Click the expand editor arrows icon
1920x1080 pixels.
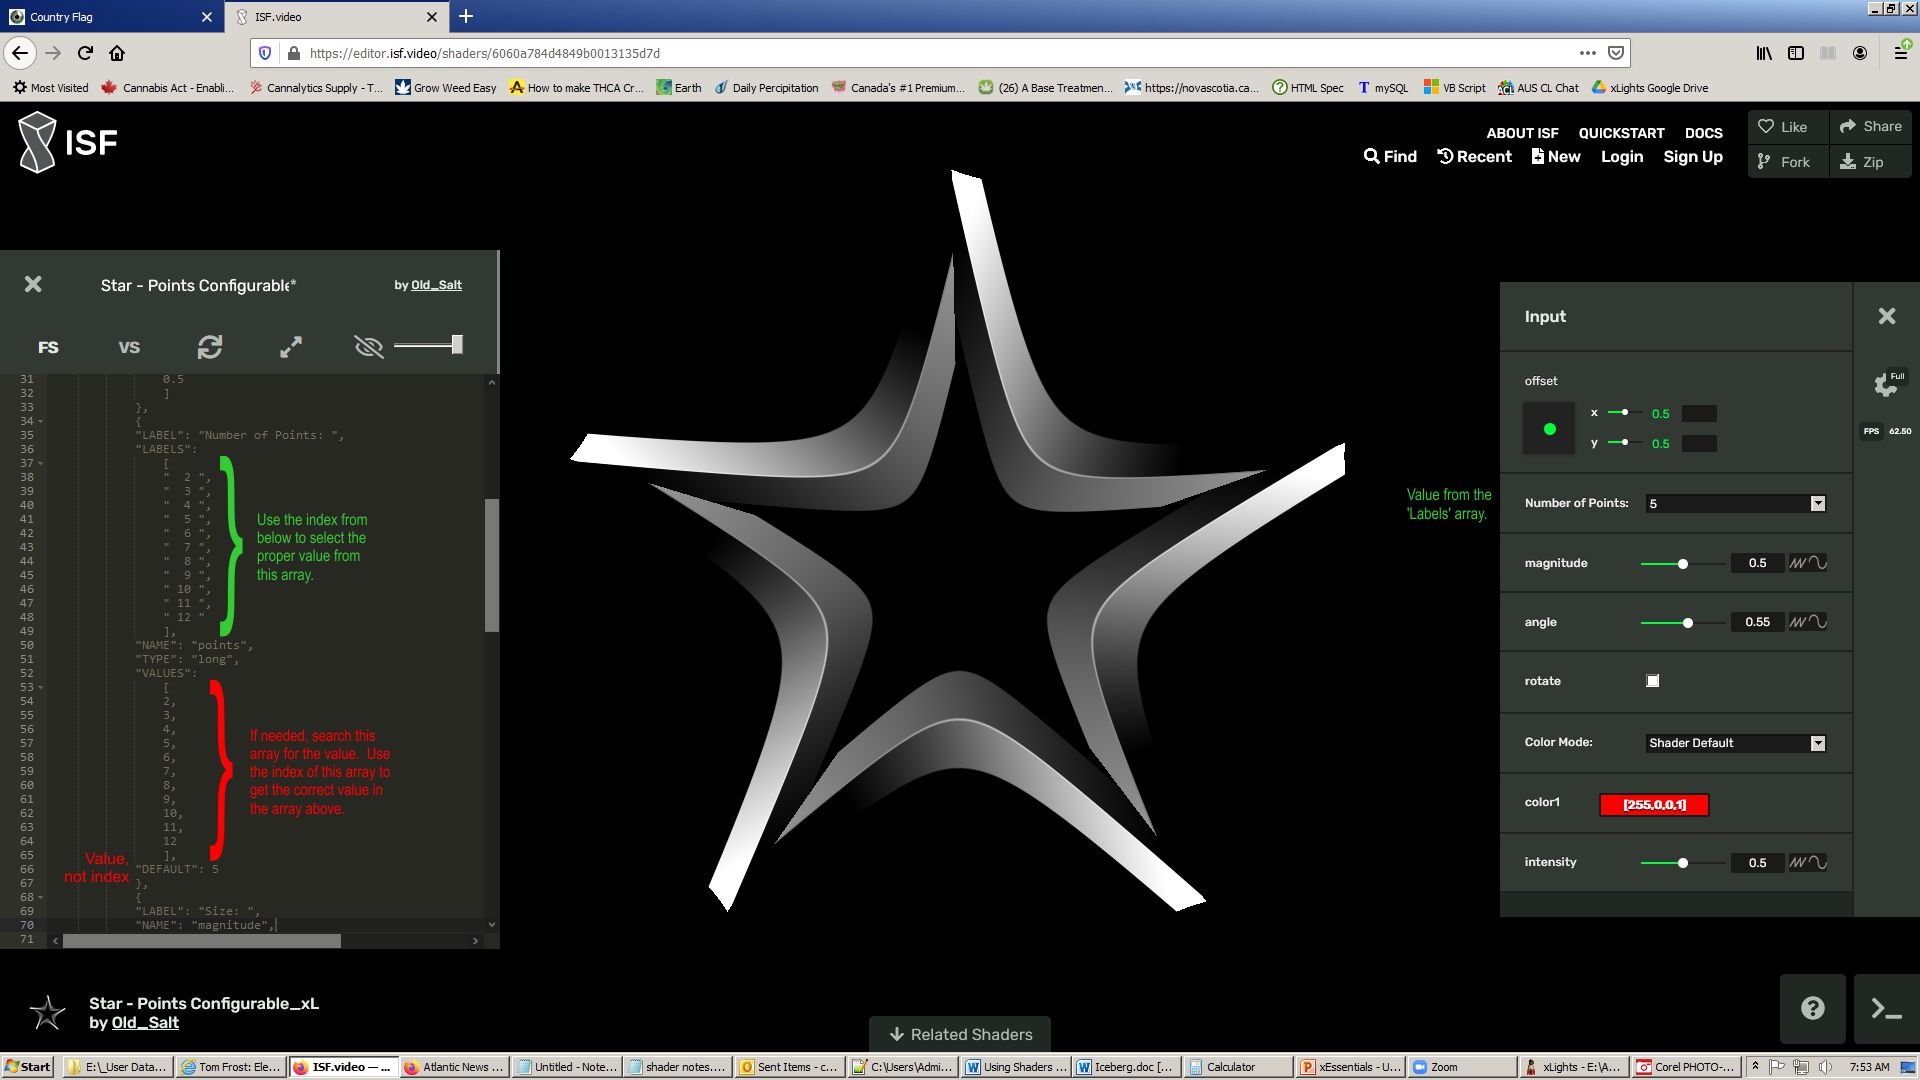tap(290, 347)
